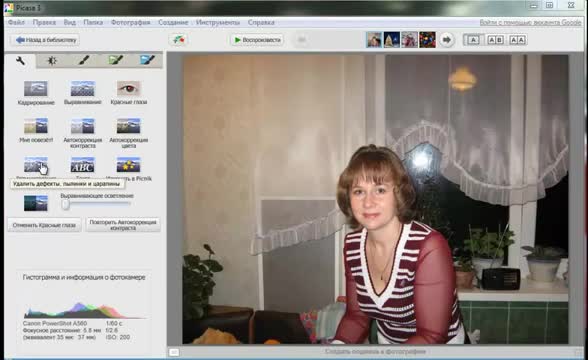
Task: Click the Picasa 3 title bar icon
Action: click(x=9, y=8)
